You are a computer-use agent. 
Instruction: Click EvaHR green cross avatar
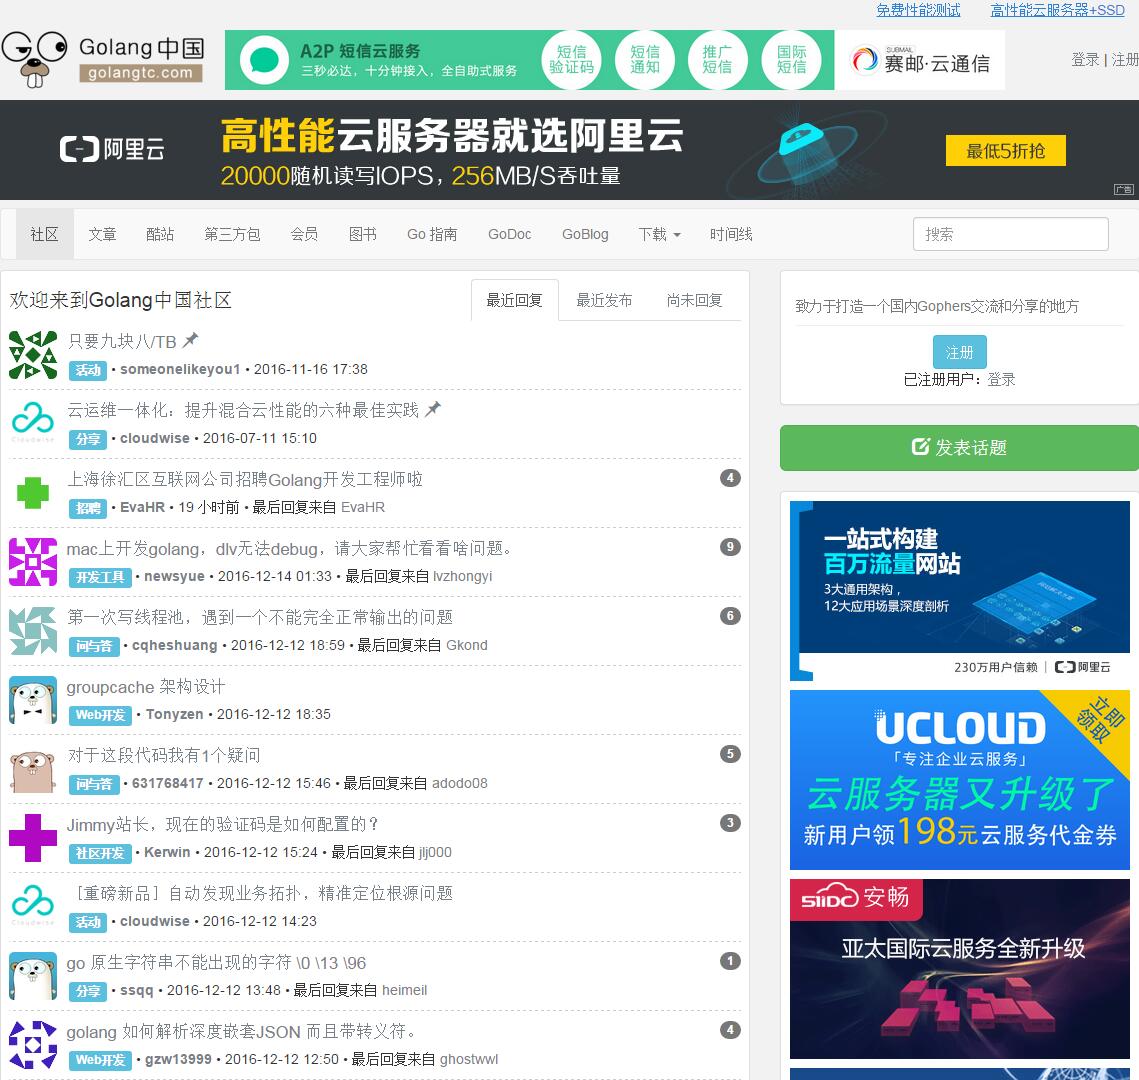coord(33,493)
